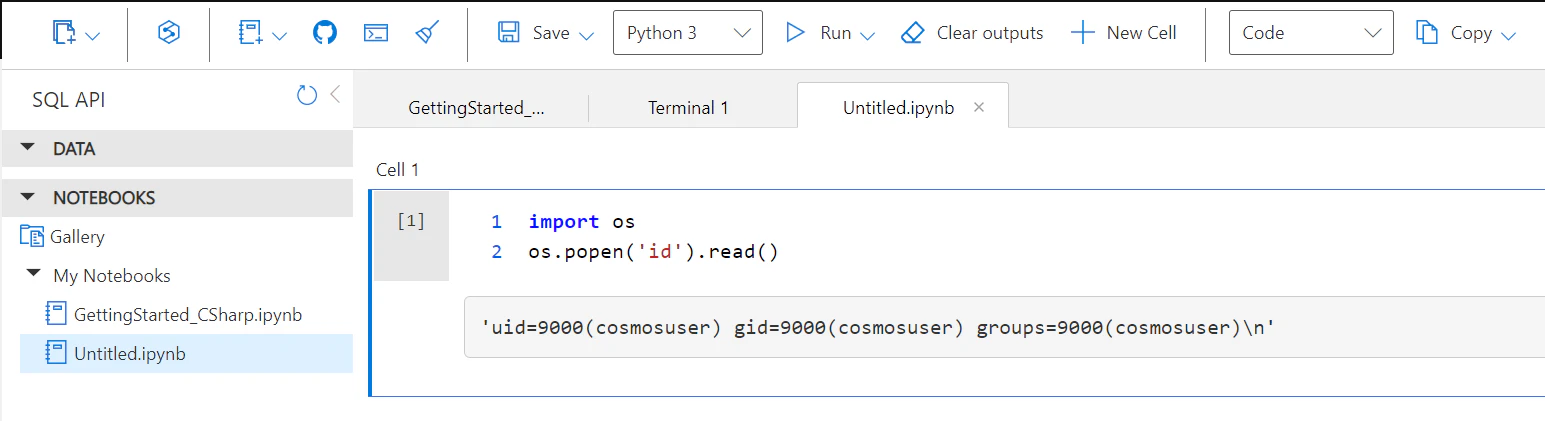Click the Gallery icon item
The image size is (1545, 421).
(32, 237)
